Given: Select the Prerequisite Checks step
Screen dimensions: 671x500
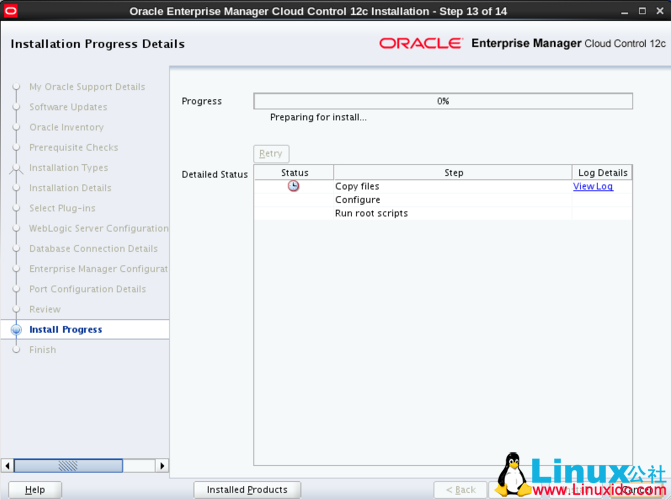Looking at the screenshot, I should tap(74, 147).
